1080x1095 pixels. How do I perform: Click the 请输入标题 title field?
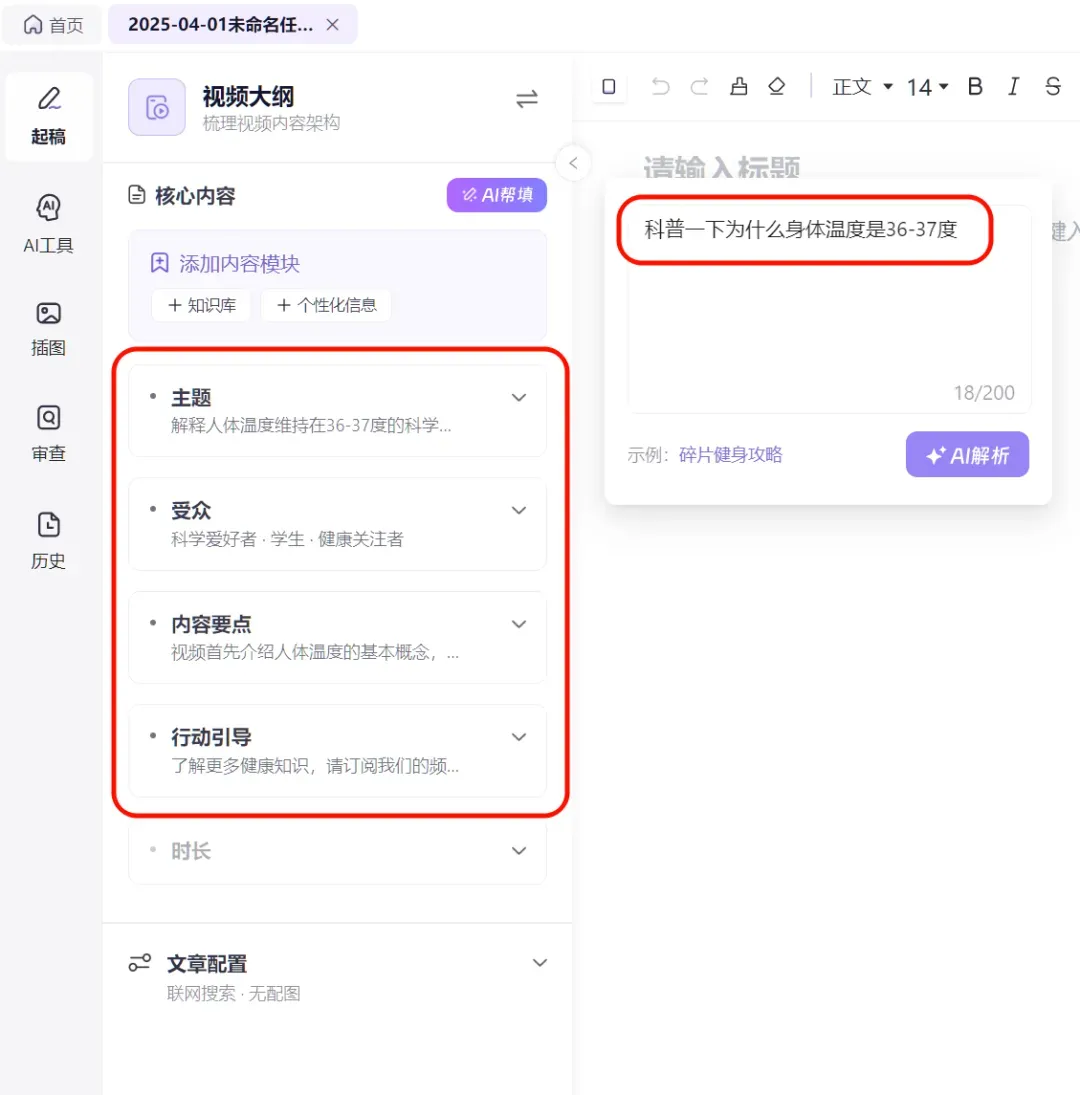pos(721,168)
